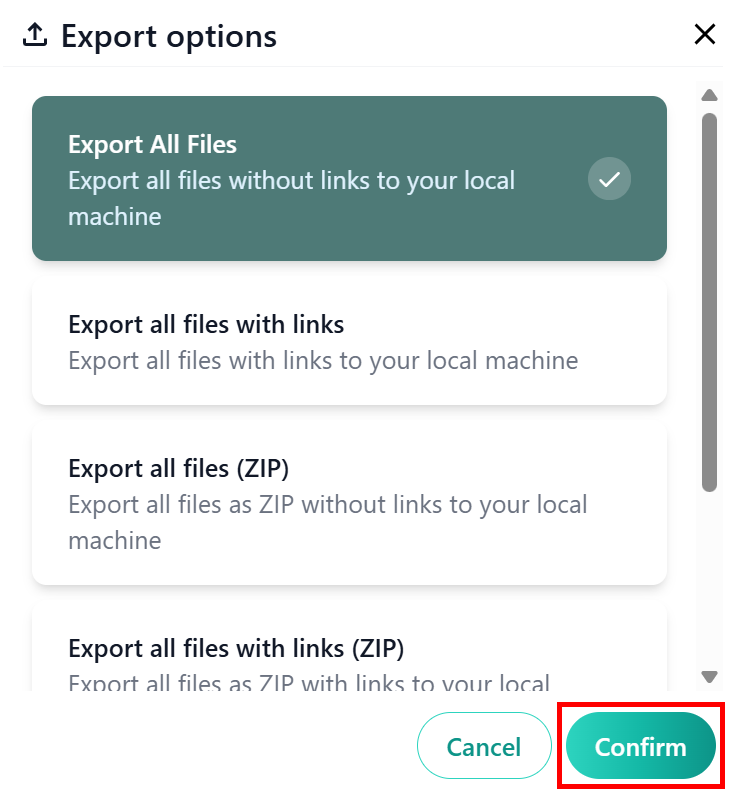The height and width of the screenshot is (794, 738).
Task: Pick the "Export all files (ZIP)" option
Action: click(x=349, y=503)
